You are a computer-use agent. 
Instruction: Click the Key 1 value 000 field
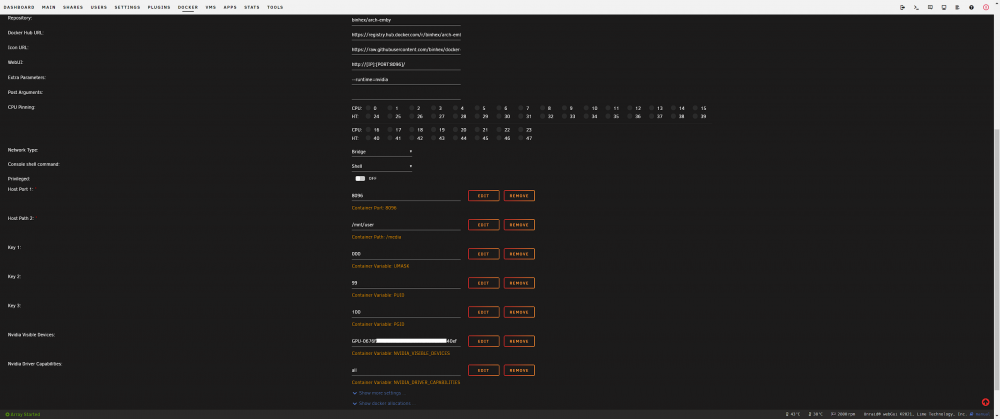[x=406, y=254]
